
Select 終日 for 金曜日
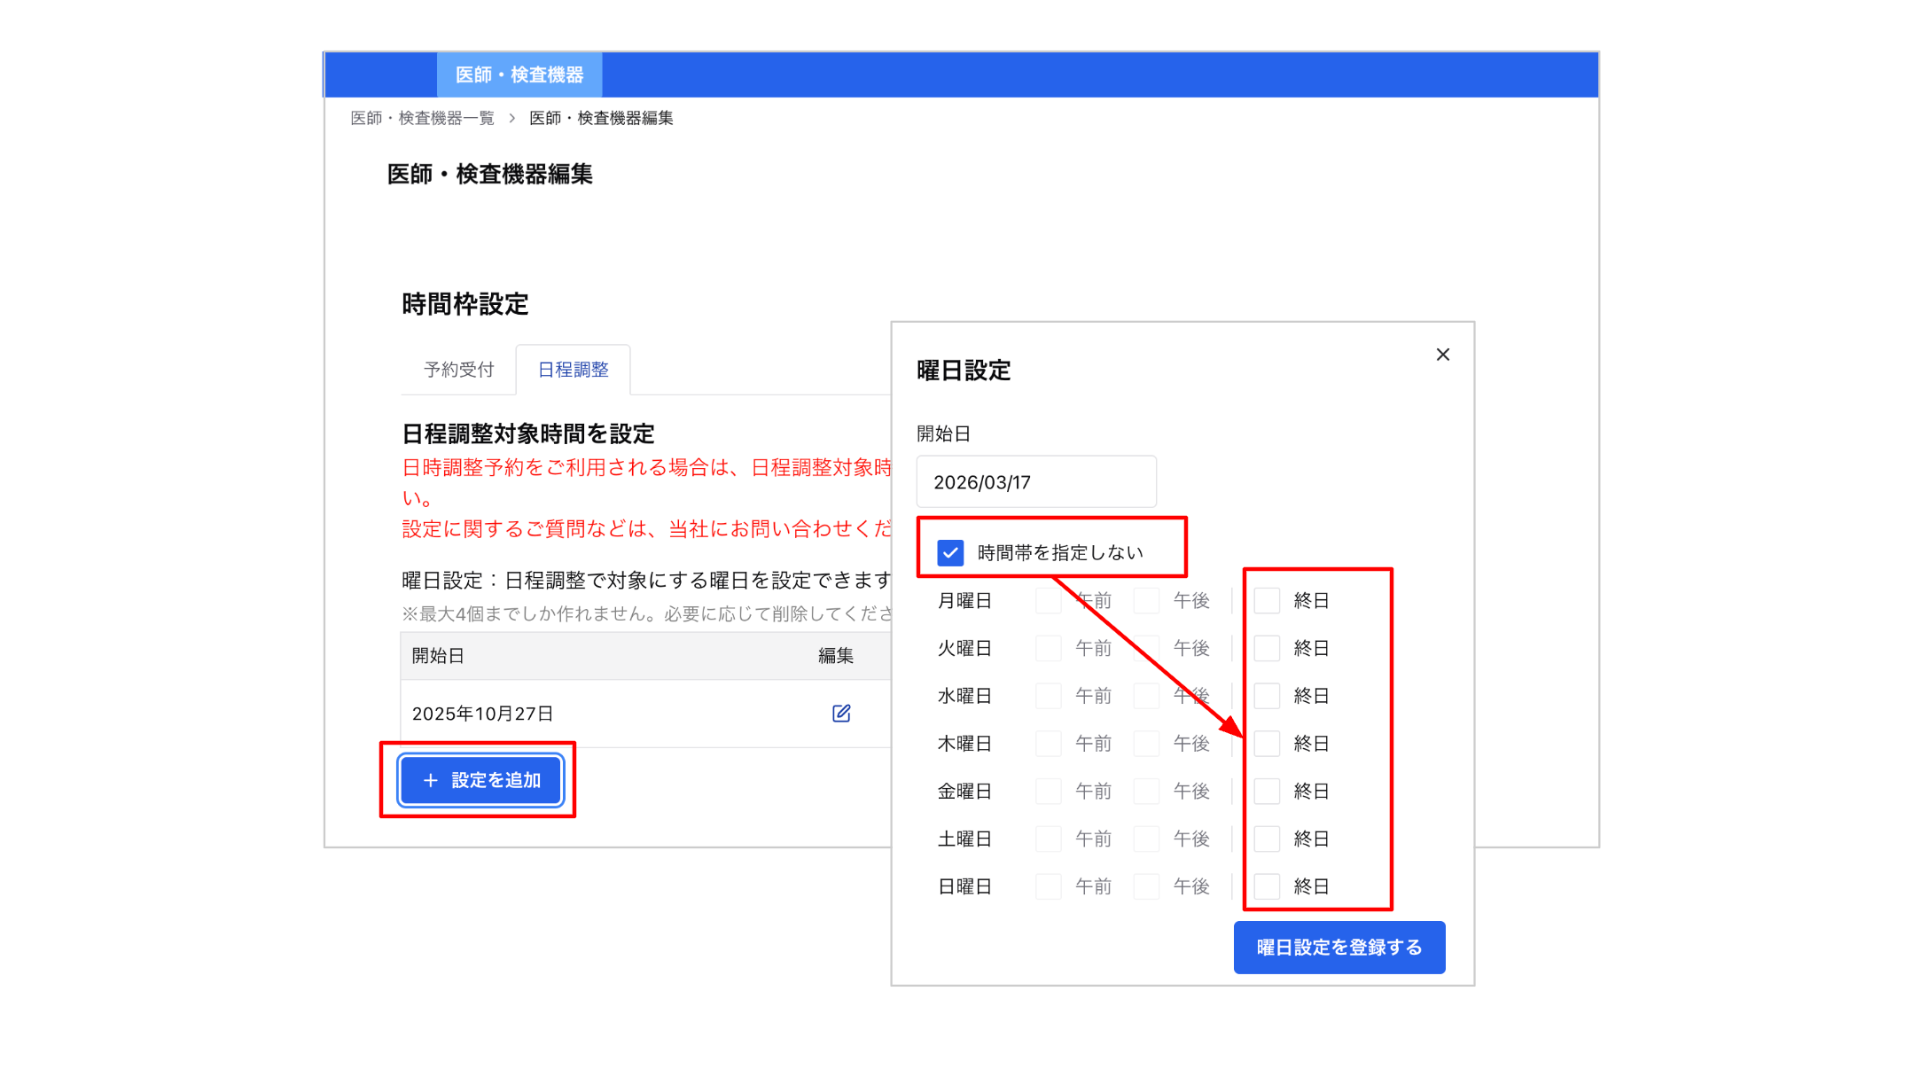click(1267, 791)
